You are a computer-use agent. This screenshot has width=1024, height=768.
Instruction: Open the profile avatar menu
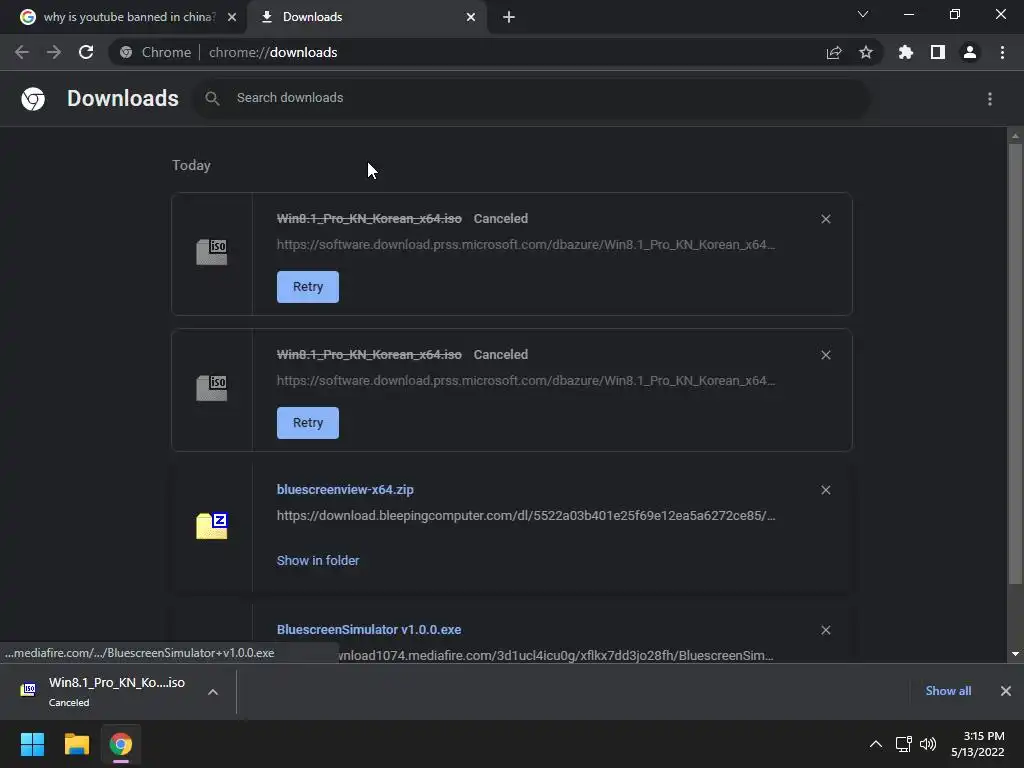click(970, 52)
